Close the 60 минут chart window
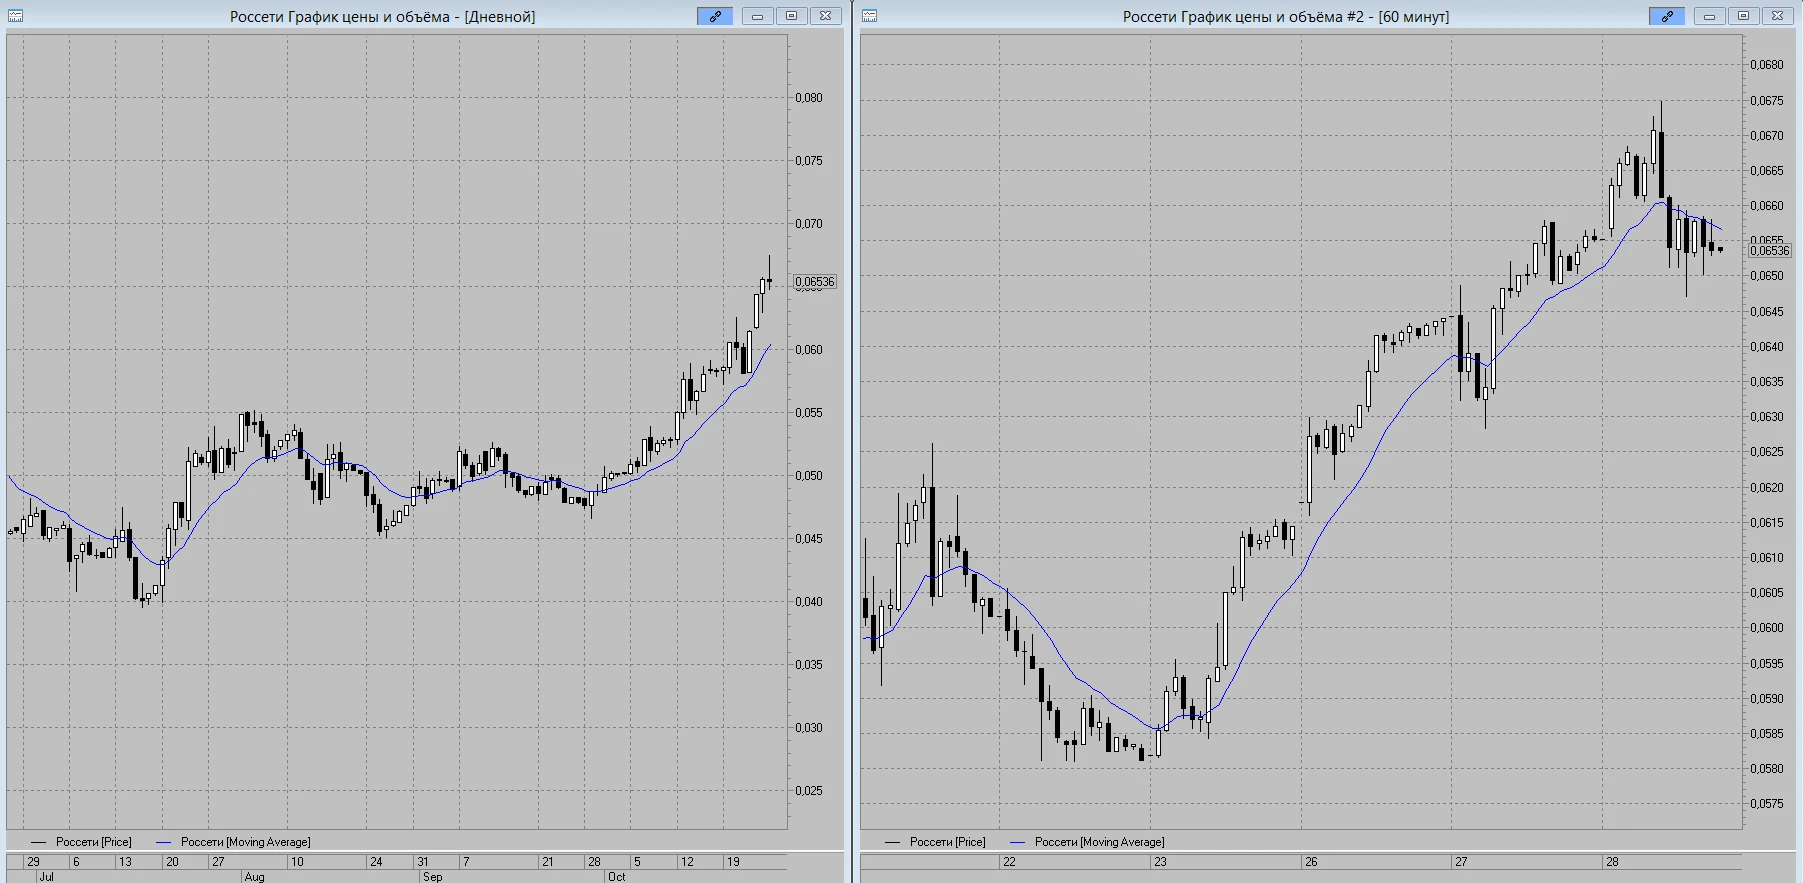The image size is (1803, 883). click(1777, 16)
